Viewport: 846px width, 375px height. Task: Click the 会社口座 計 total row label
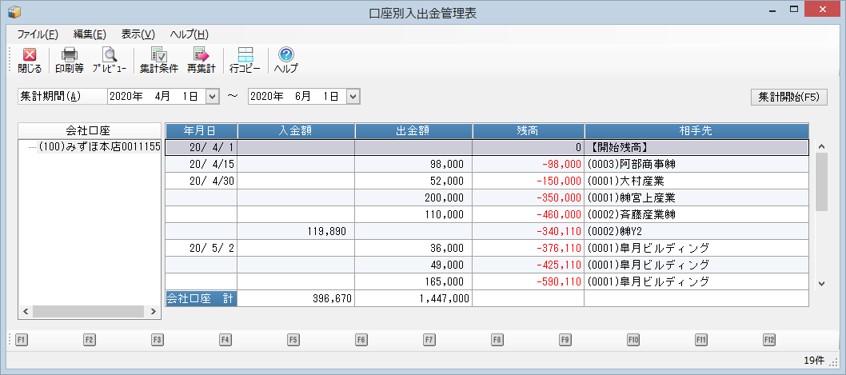click(x=201, y=298)
